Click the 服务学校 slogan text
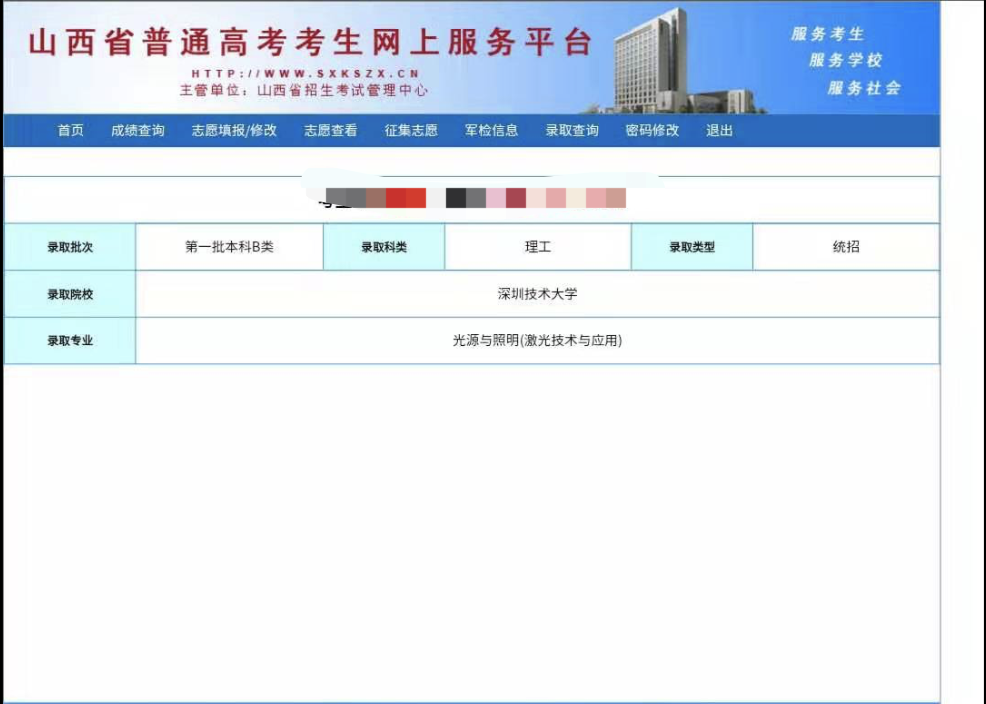 point(846,60)
